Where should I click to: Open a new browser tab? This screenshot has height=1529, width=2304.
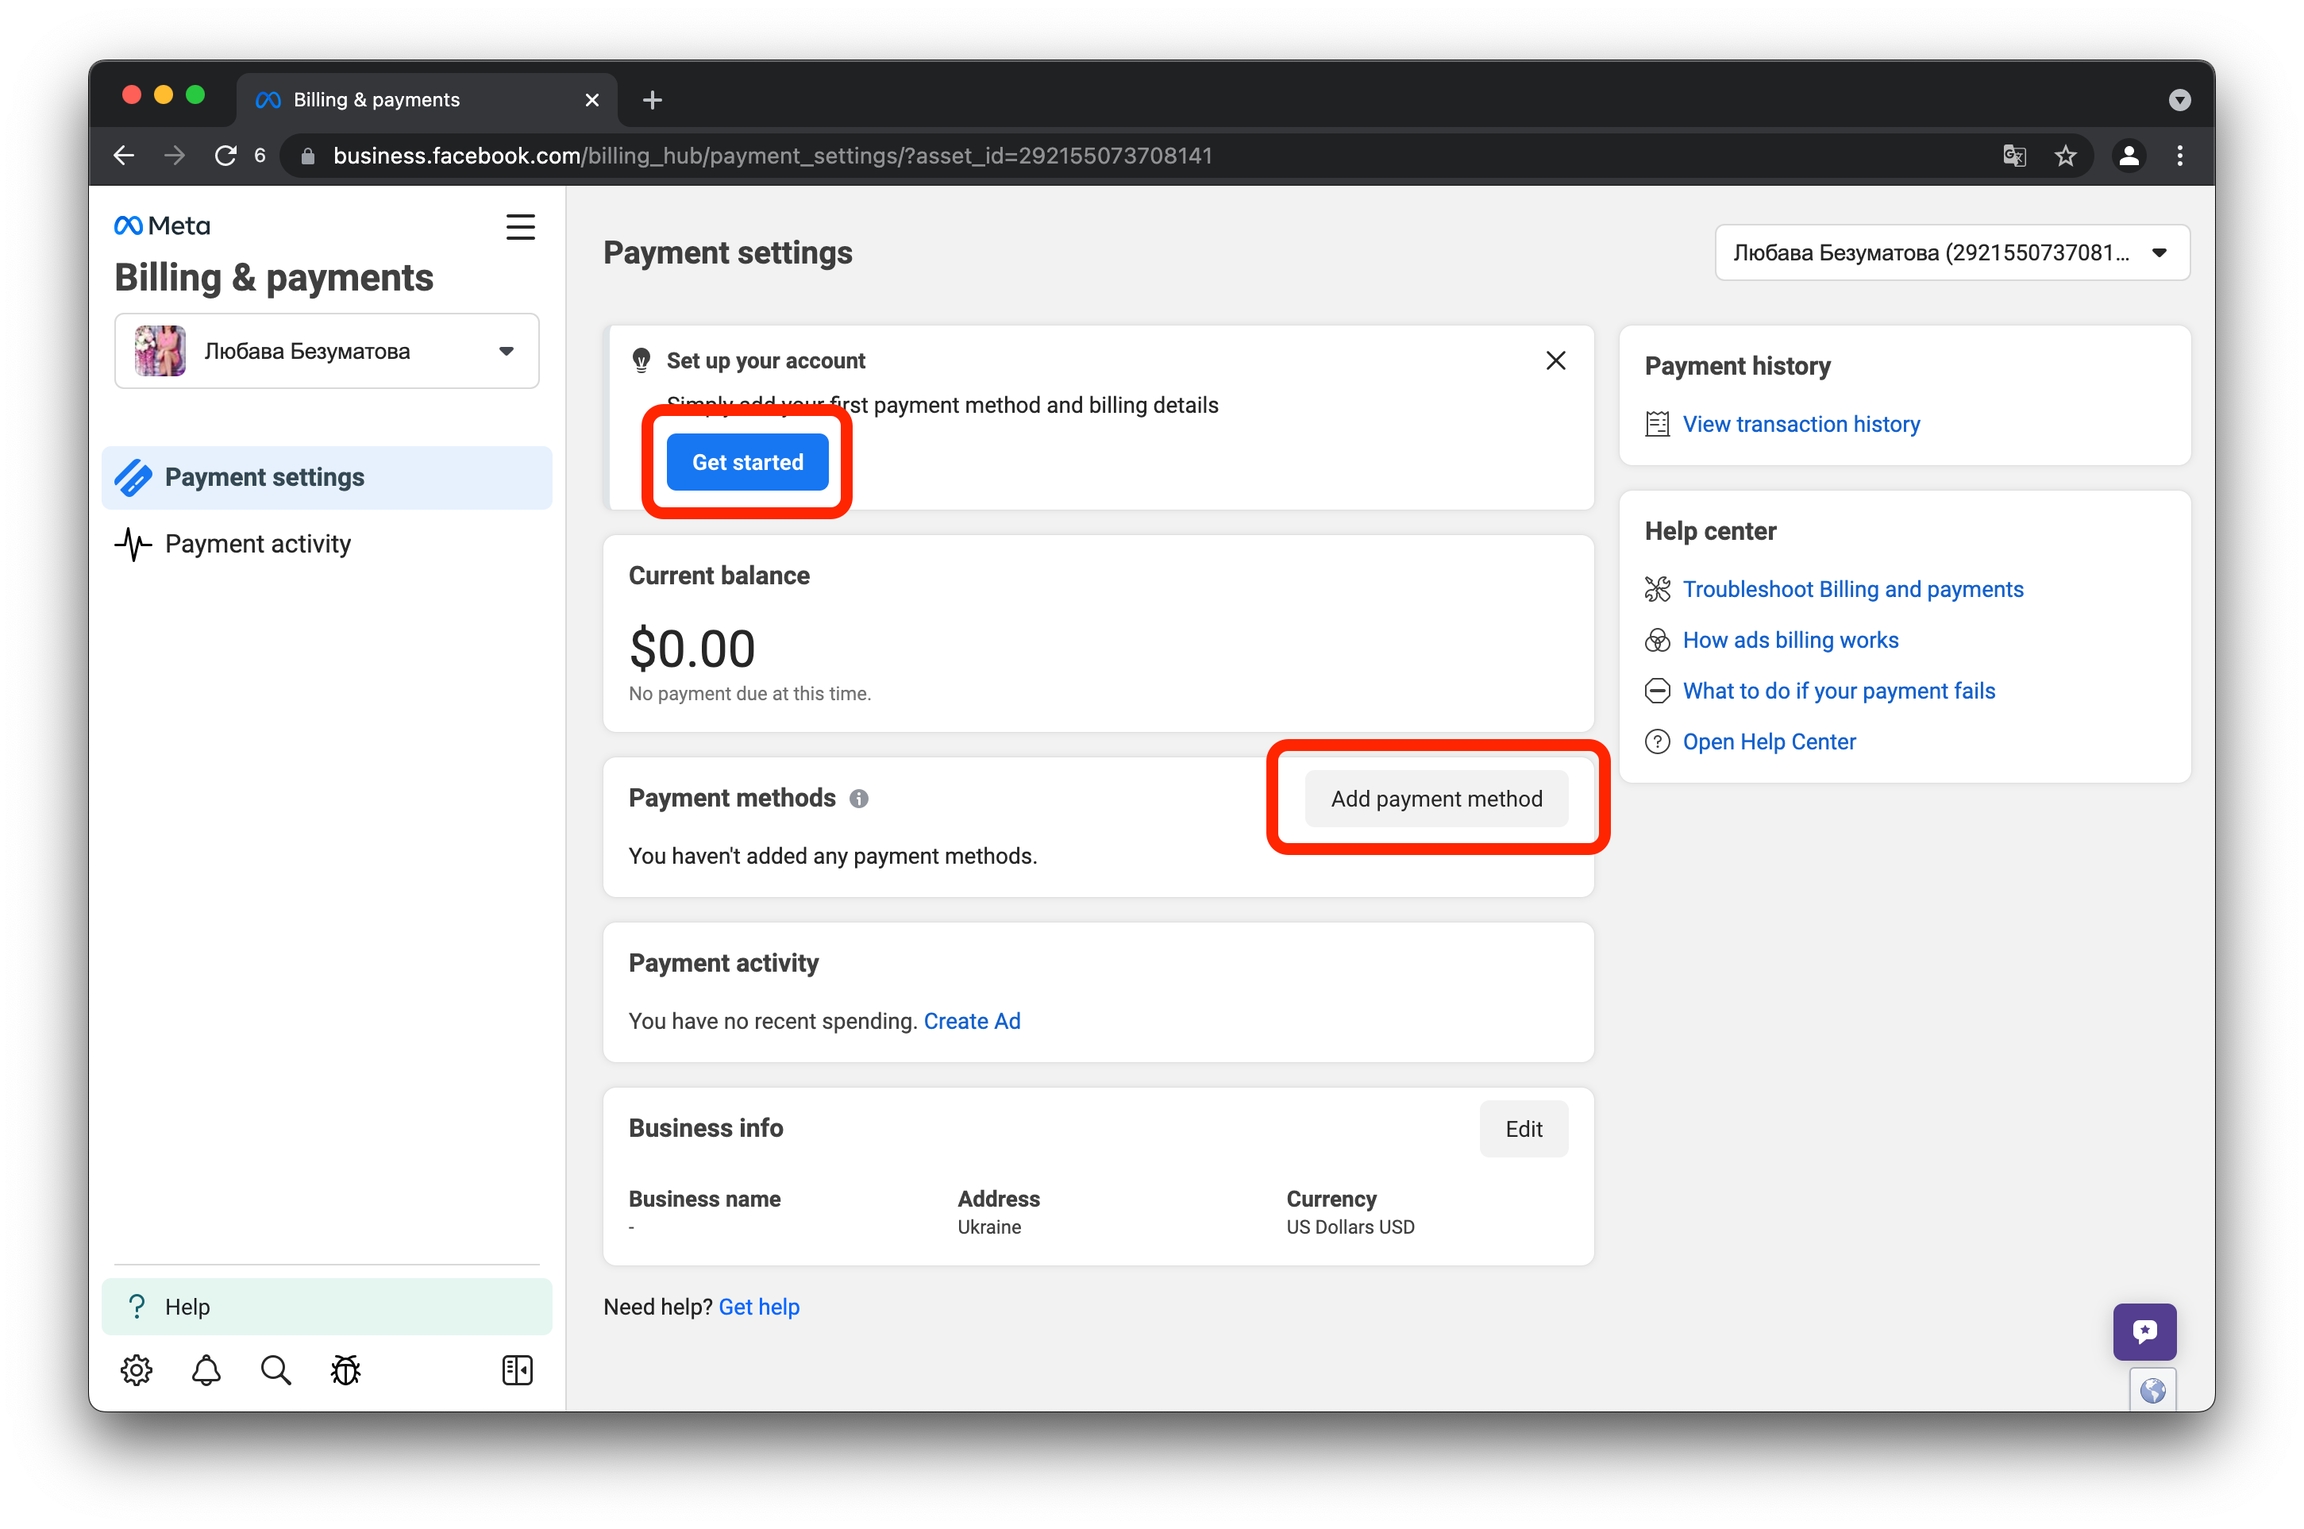[652, 100]
